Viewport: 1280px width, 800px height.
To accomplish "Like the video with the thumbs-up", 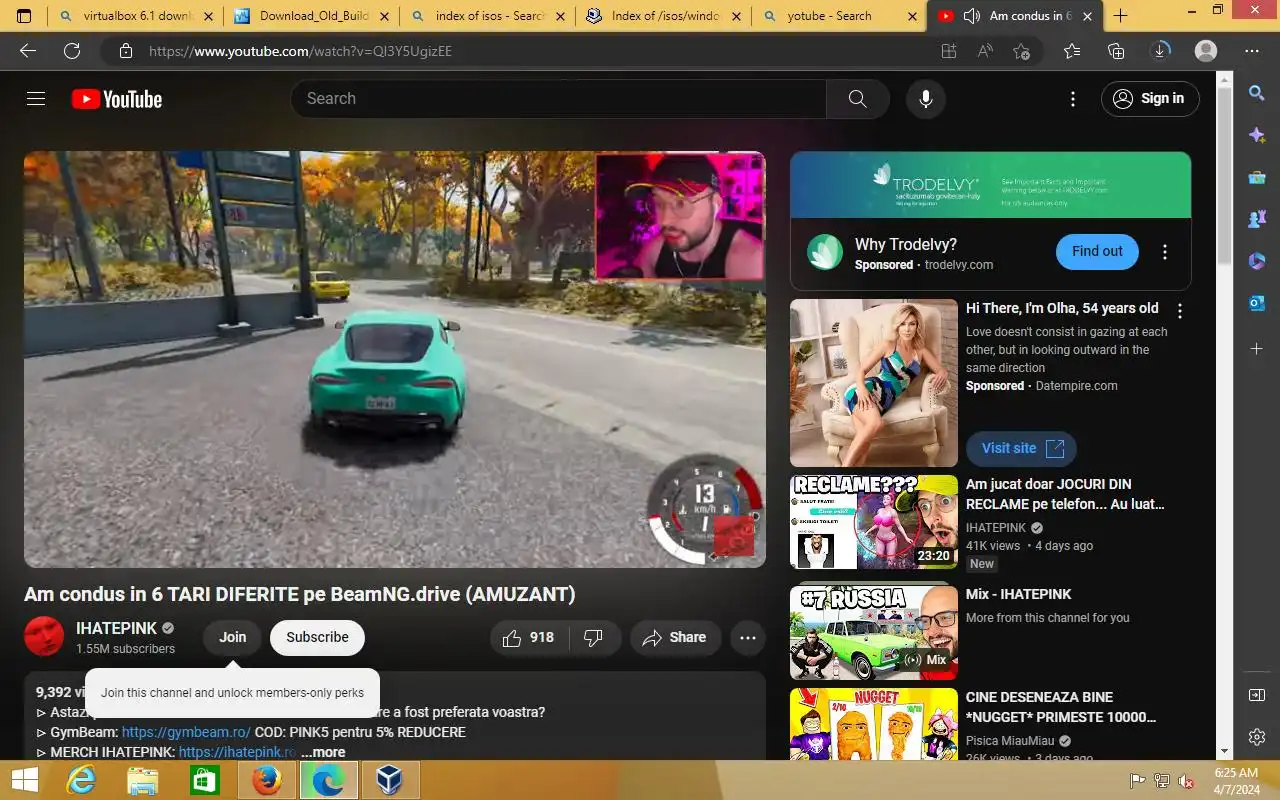I will 529,638.
